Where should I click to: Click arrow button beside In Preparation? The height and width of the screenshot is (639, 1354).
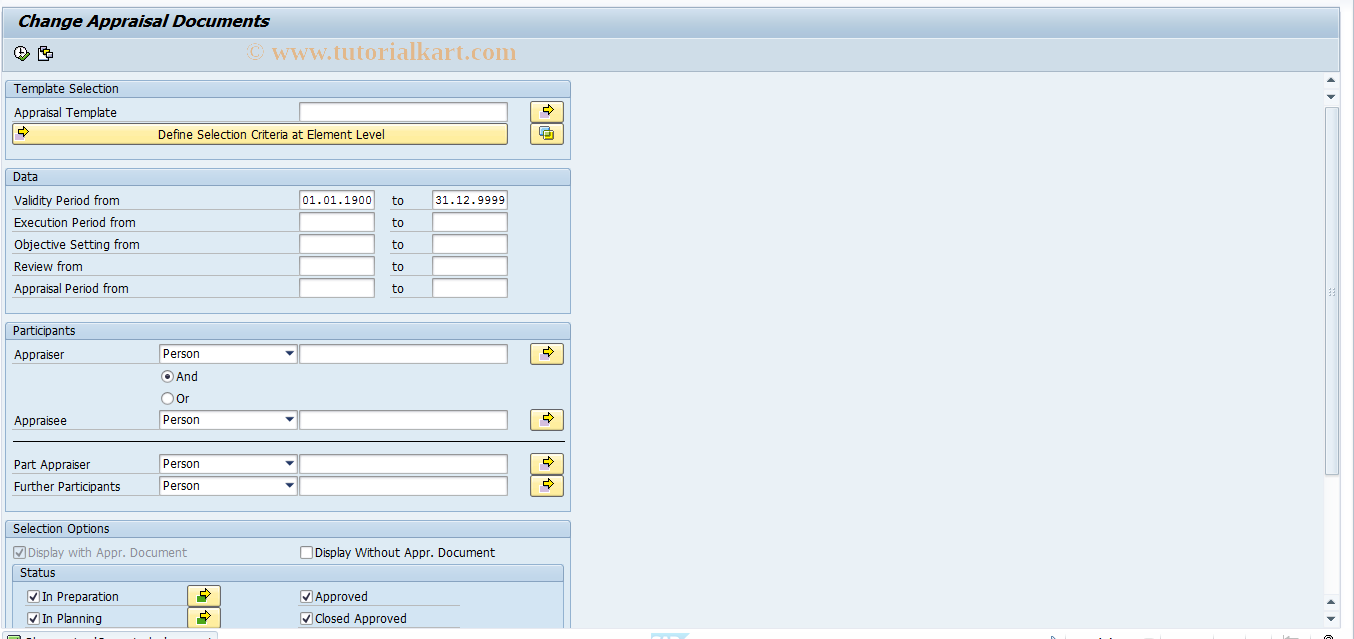coord(204,596)
